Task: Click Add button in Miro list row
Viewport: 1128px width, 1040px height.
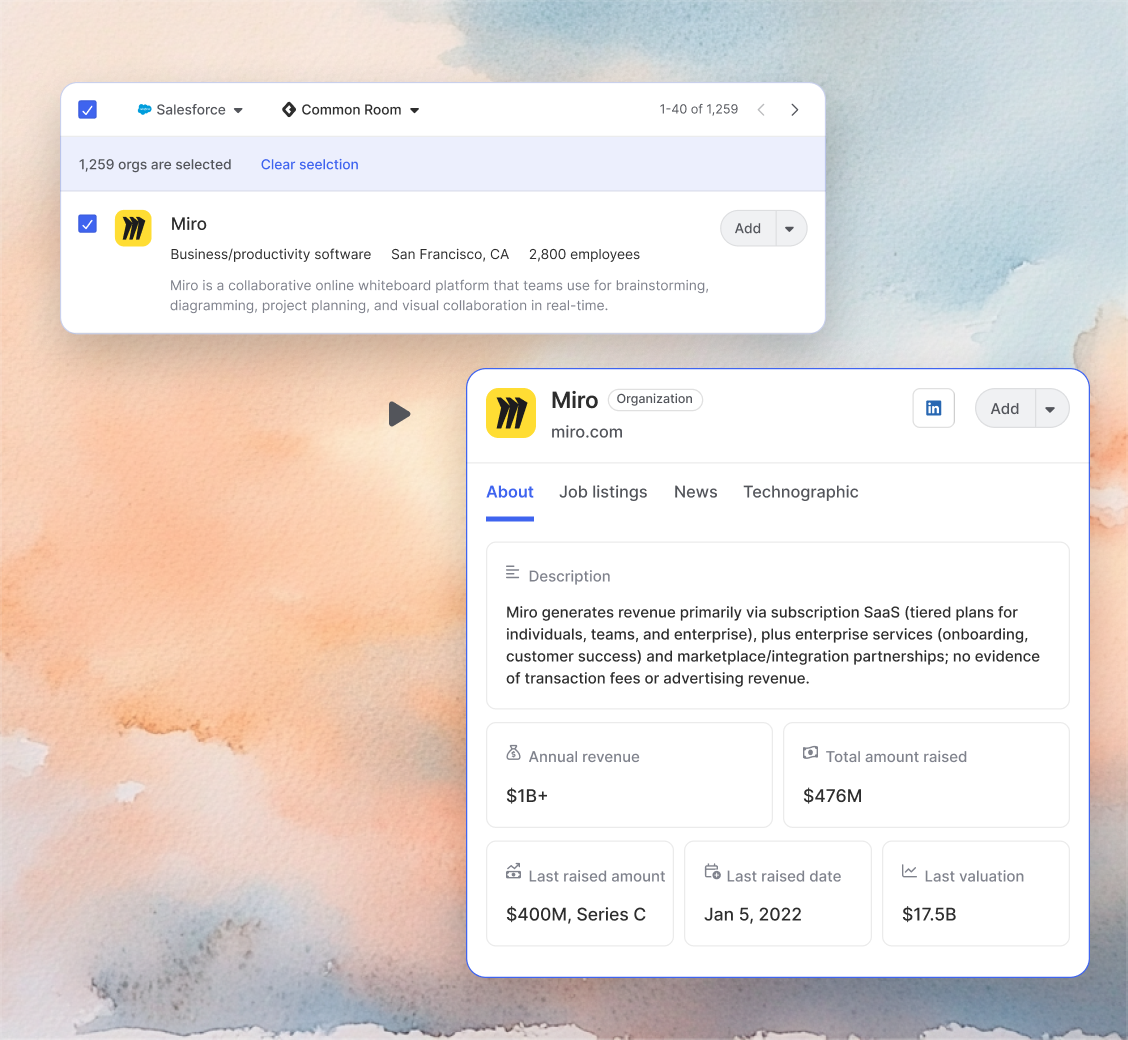Action: coord(747,228)
